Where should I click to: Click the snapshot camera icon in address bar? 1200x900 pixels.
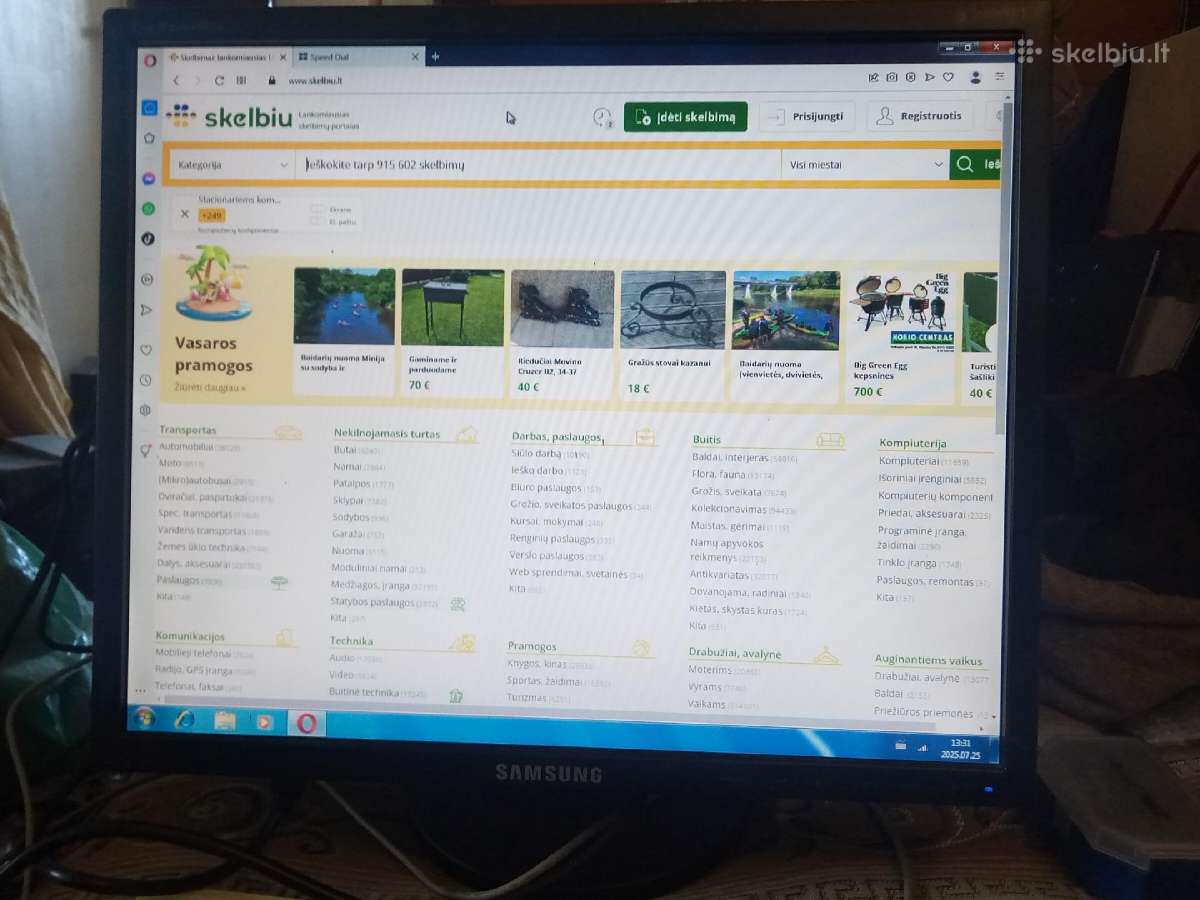pyautogui.click(x=892, y=77)
